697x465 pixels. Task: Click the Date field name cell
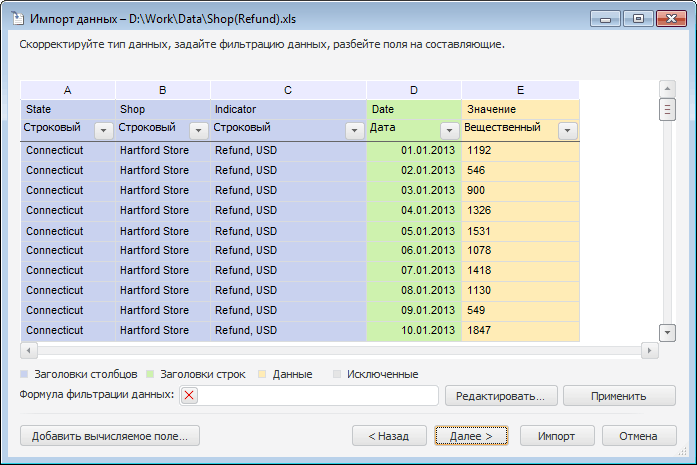[x=414, y=109]
